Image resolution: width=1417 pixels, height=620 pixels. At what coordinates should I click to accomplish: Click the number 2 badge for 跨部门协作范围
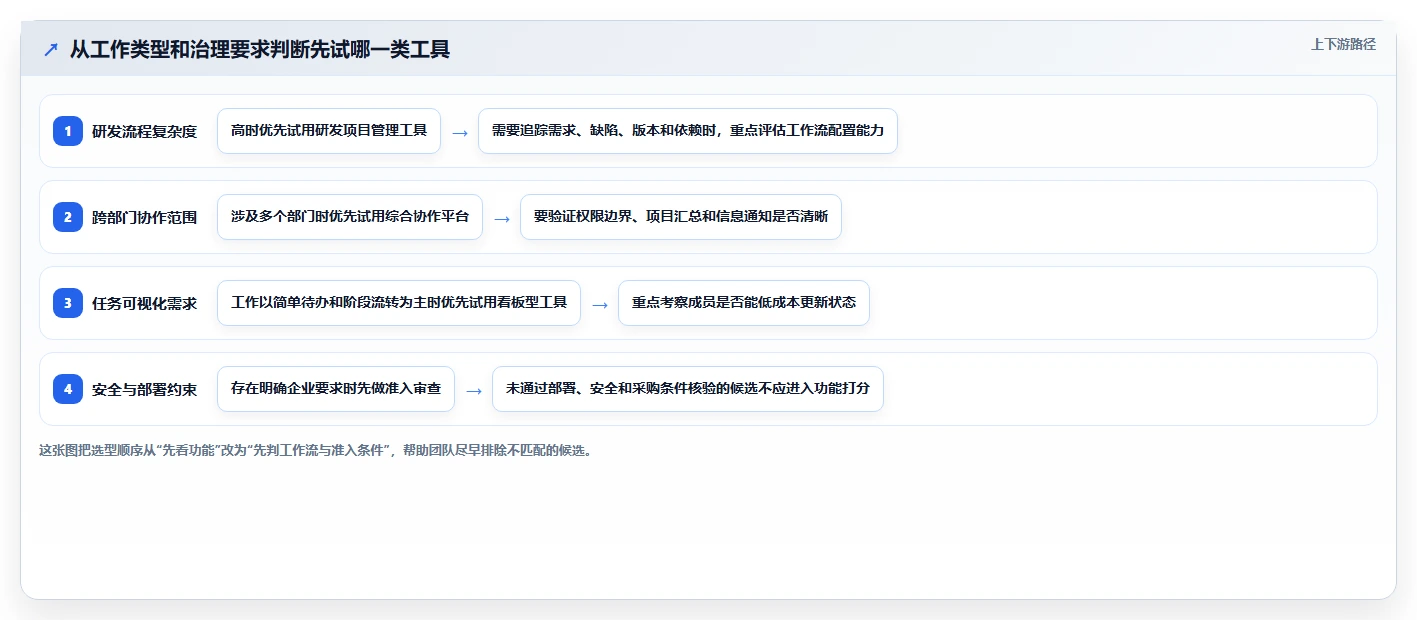[x=68, y=217]
